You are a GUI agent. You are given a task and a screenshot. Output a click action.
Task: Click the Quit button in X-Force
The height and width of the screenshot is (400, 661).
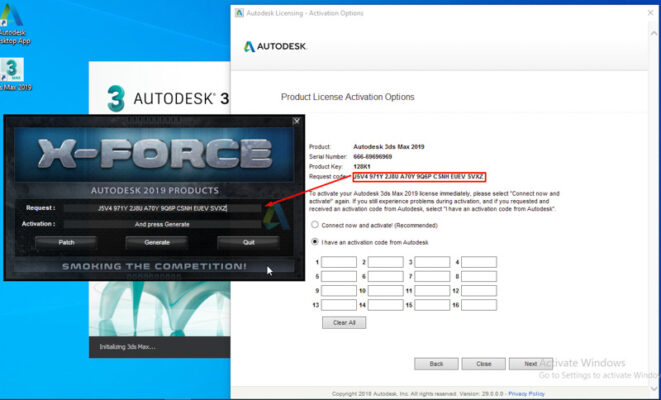248,242
